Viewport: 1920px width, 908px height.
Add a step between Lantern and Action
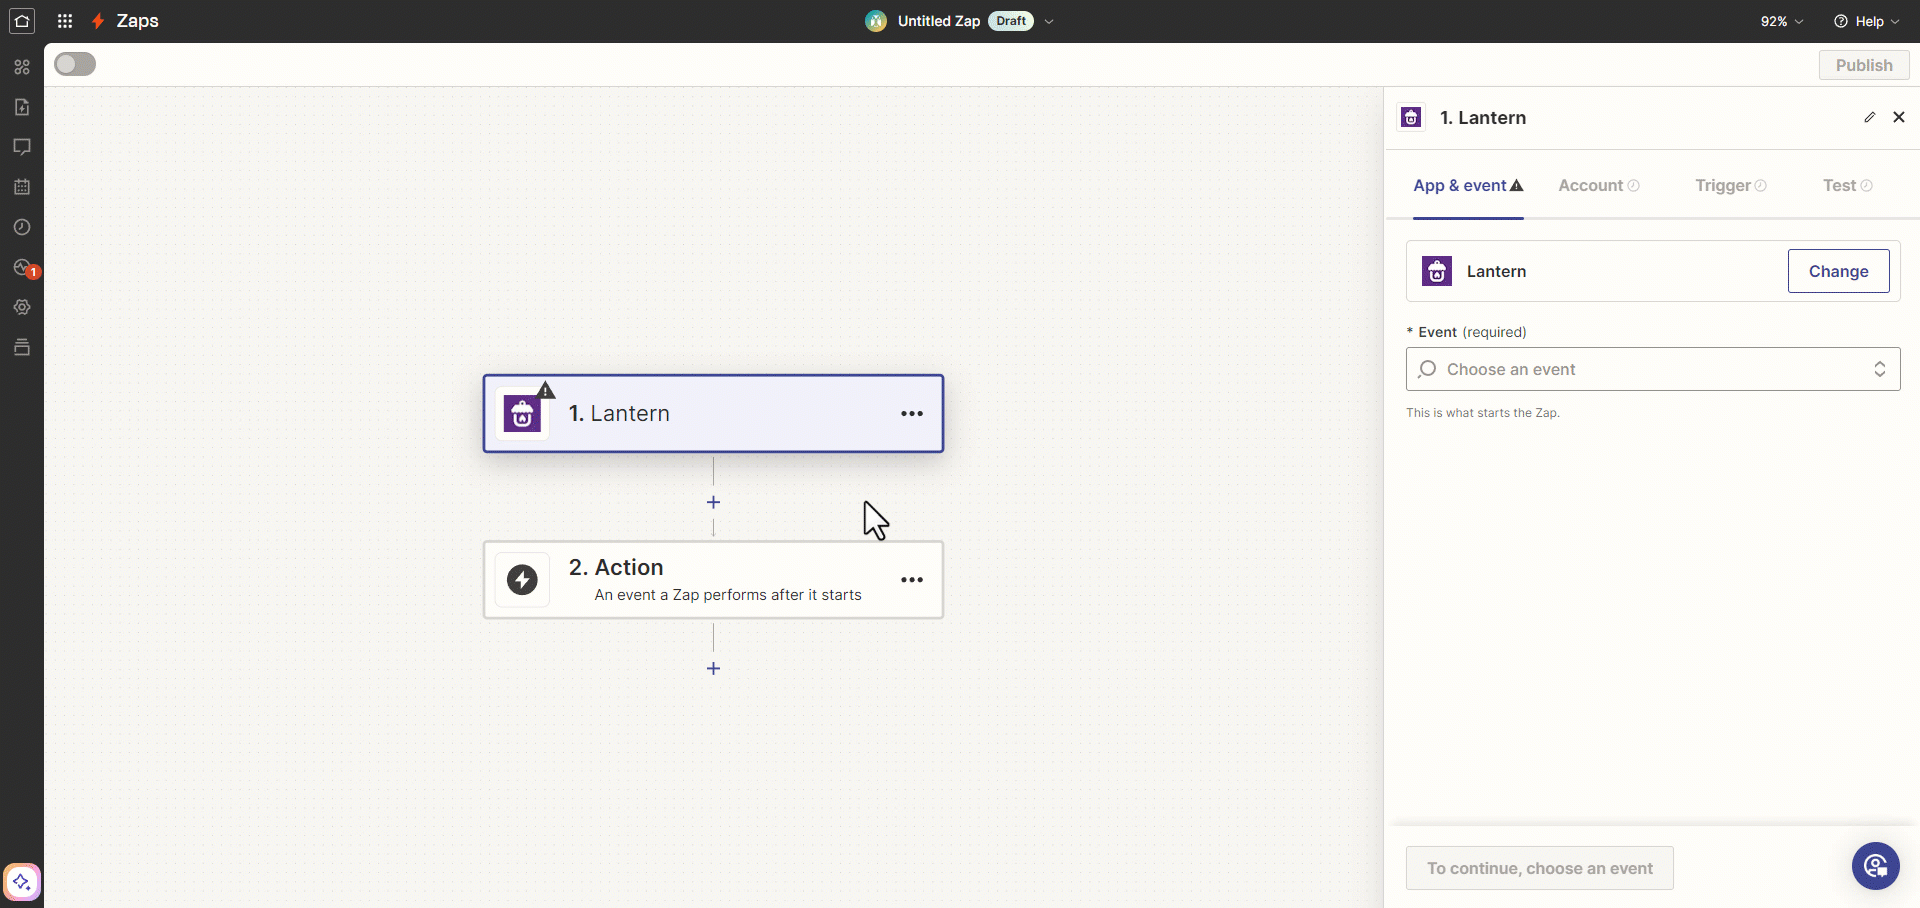coord(713,502)
